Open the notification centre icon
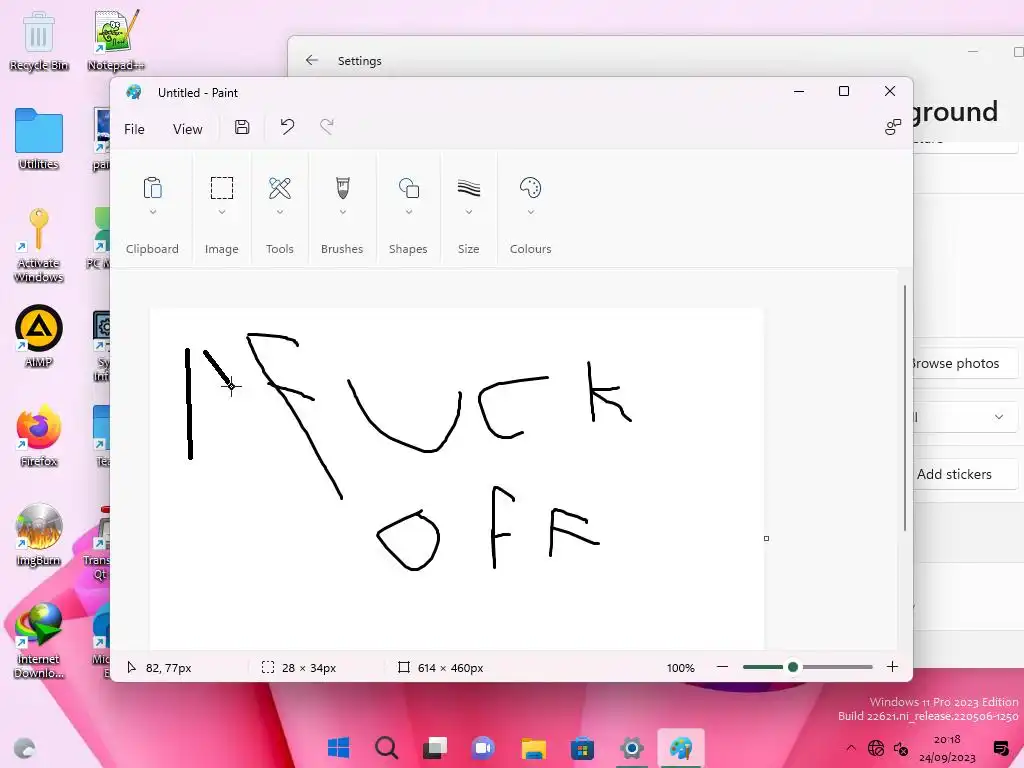 1000,748
